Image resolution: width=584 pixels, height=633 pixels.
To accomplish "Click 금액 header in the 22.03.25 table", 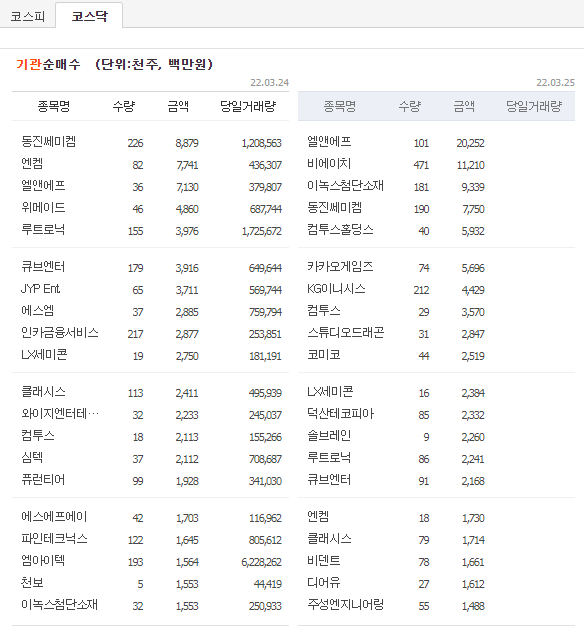I will click(x=464, y=106).
